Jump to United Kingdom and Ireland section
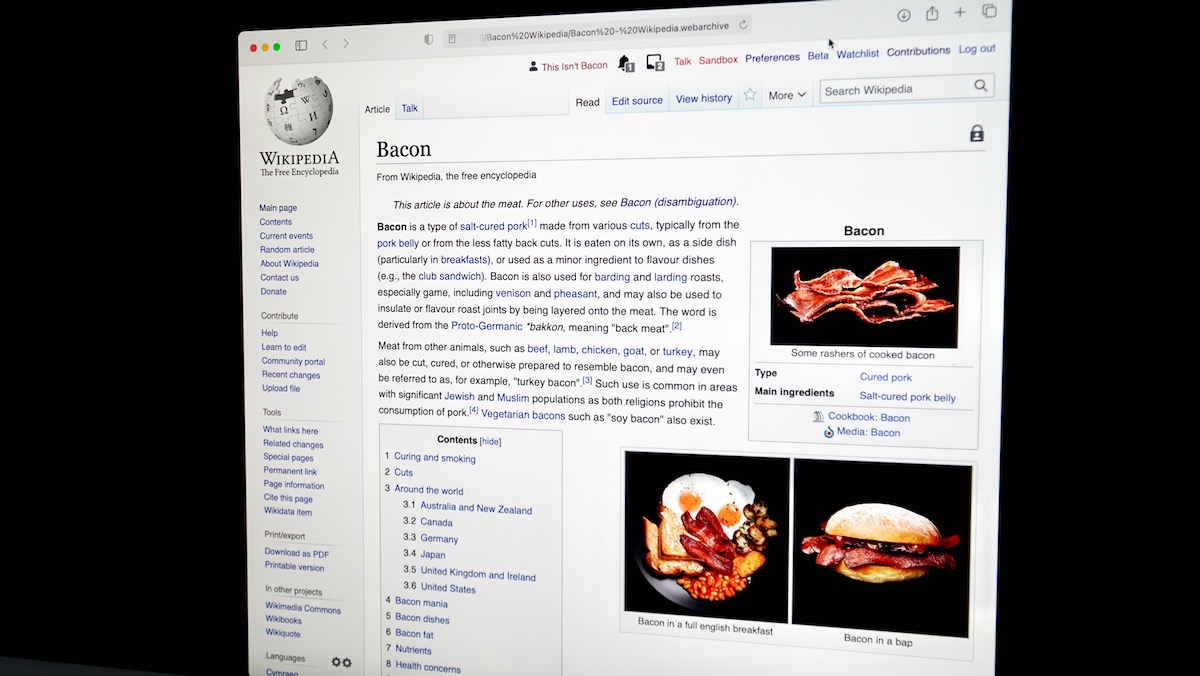The width and height of the screenshot is (1200, 676). tap(478, 574)
